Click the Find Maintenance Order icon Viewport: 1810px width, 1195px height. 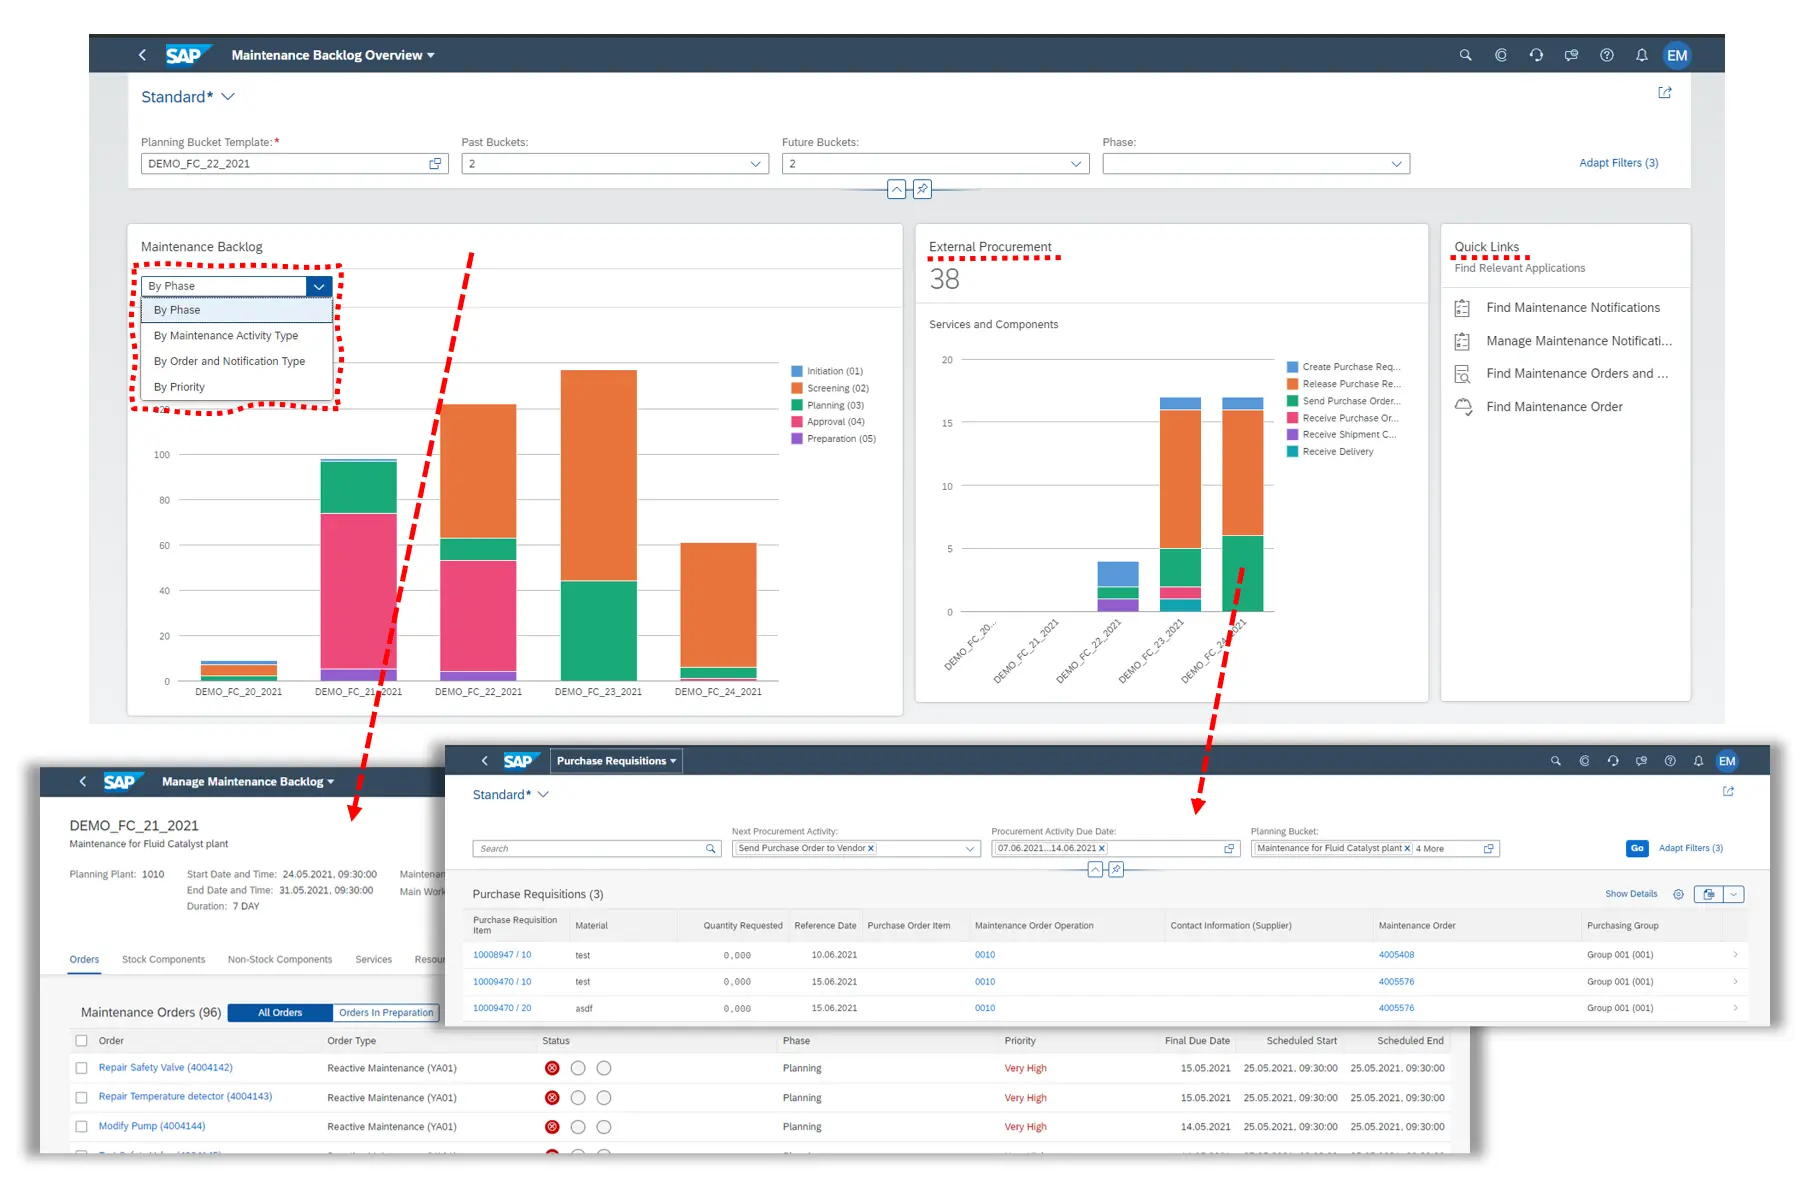1463,407
